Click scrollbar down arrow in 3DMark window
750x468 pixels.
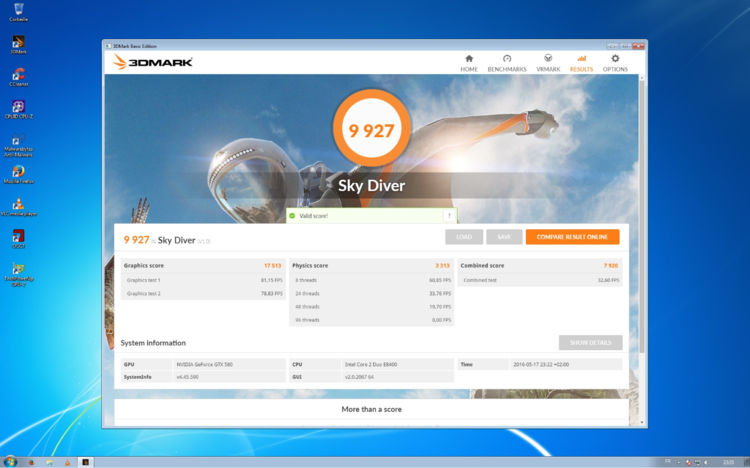pos(642,423)
